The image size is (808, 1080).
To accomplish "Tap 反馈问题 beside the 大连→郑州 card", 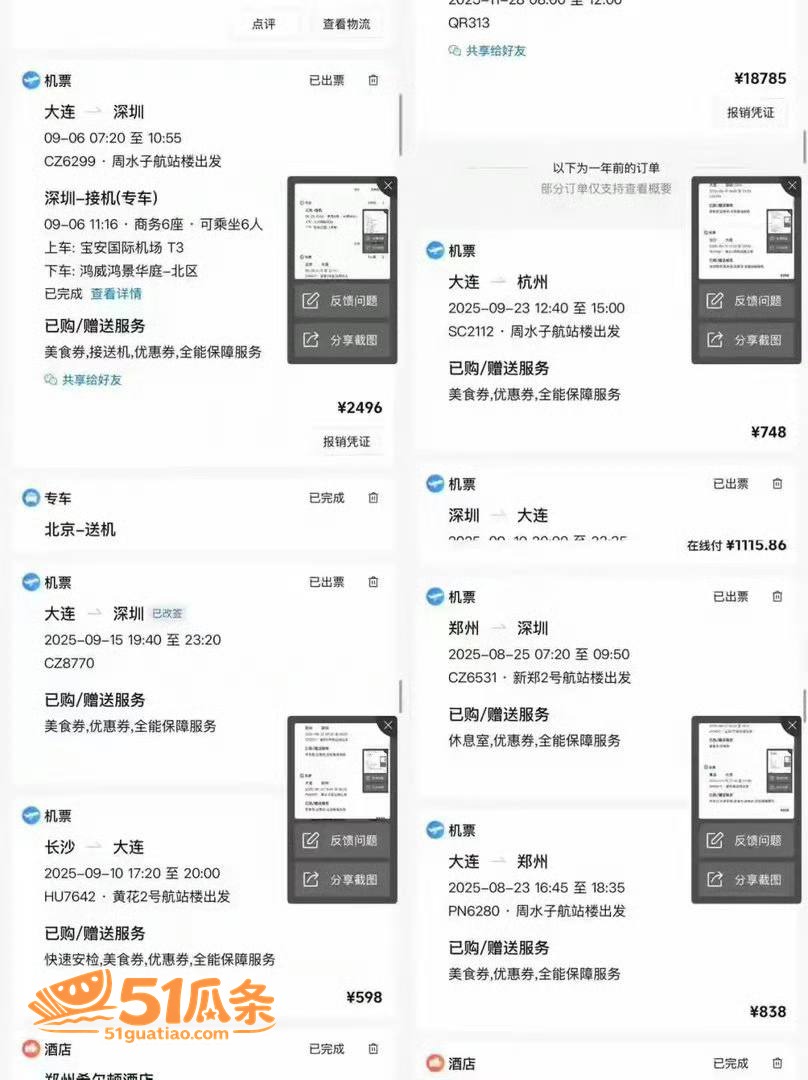I will (746, 840).
